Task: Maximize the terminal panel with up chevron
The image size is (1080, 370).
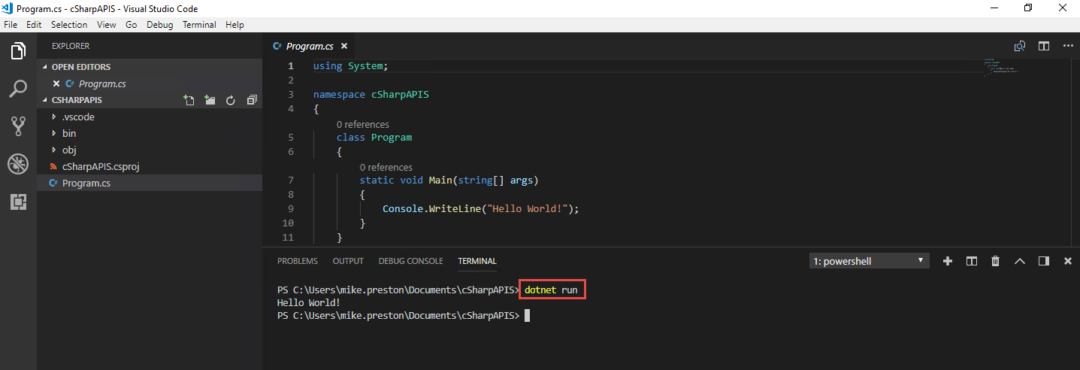Action: (x=1020, y=261)
